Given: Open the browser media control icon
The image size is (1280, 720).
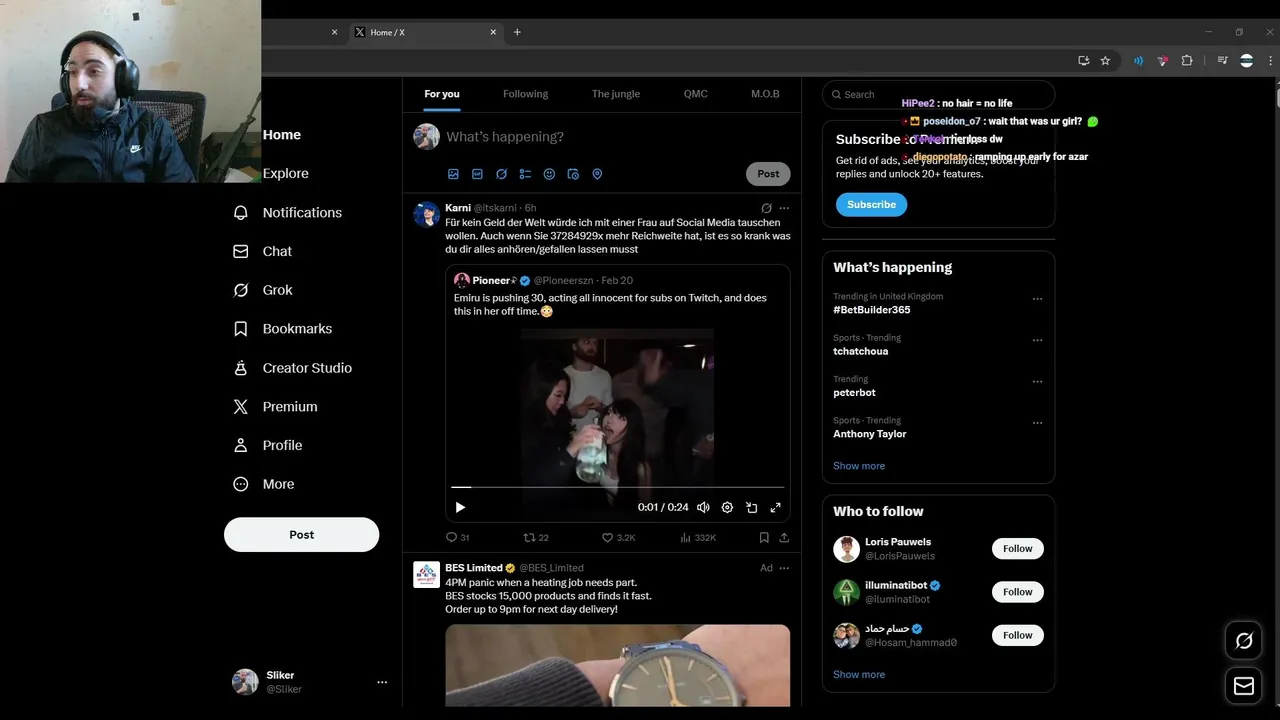Looking at the screenshot, I should (x=1222, y=61).
